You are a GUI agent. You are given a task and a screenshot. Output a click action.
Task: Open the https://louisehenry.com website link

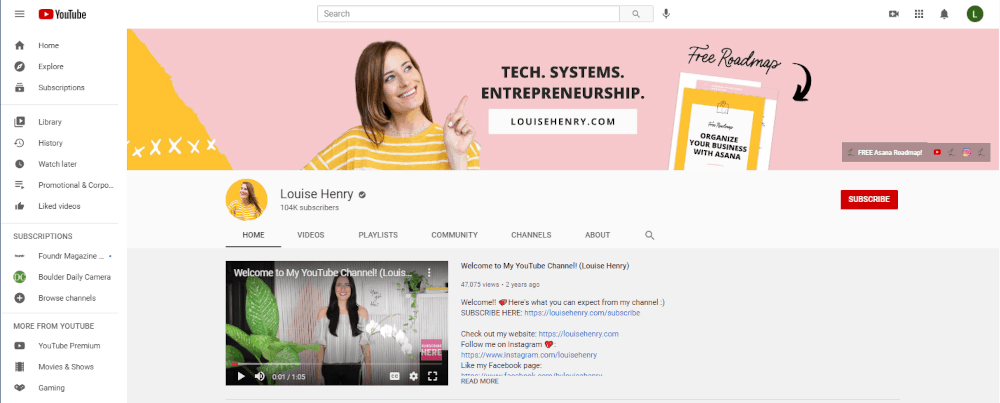(578, 333)
